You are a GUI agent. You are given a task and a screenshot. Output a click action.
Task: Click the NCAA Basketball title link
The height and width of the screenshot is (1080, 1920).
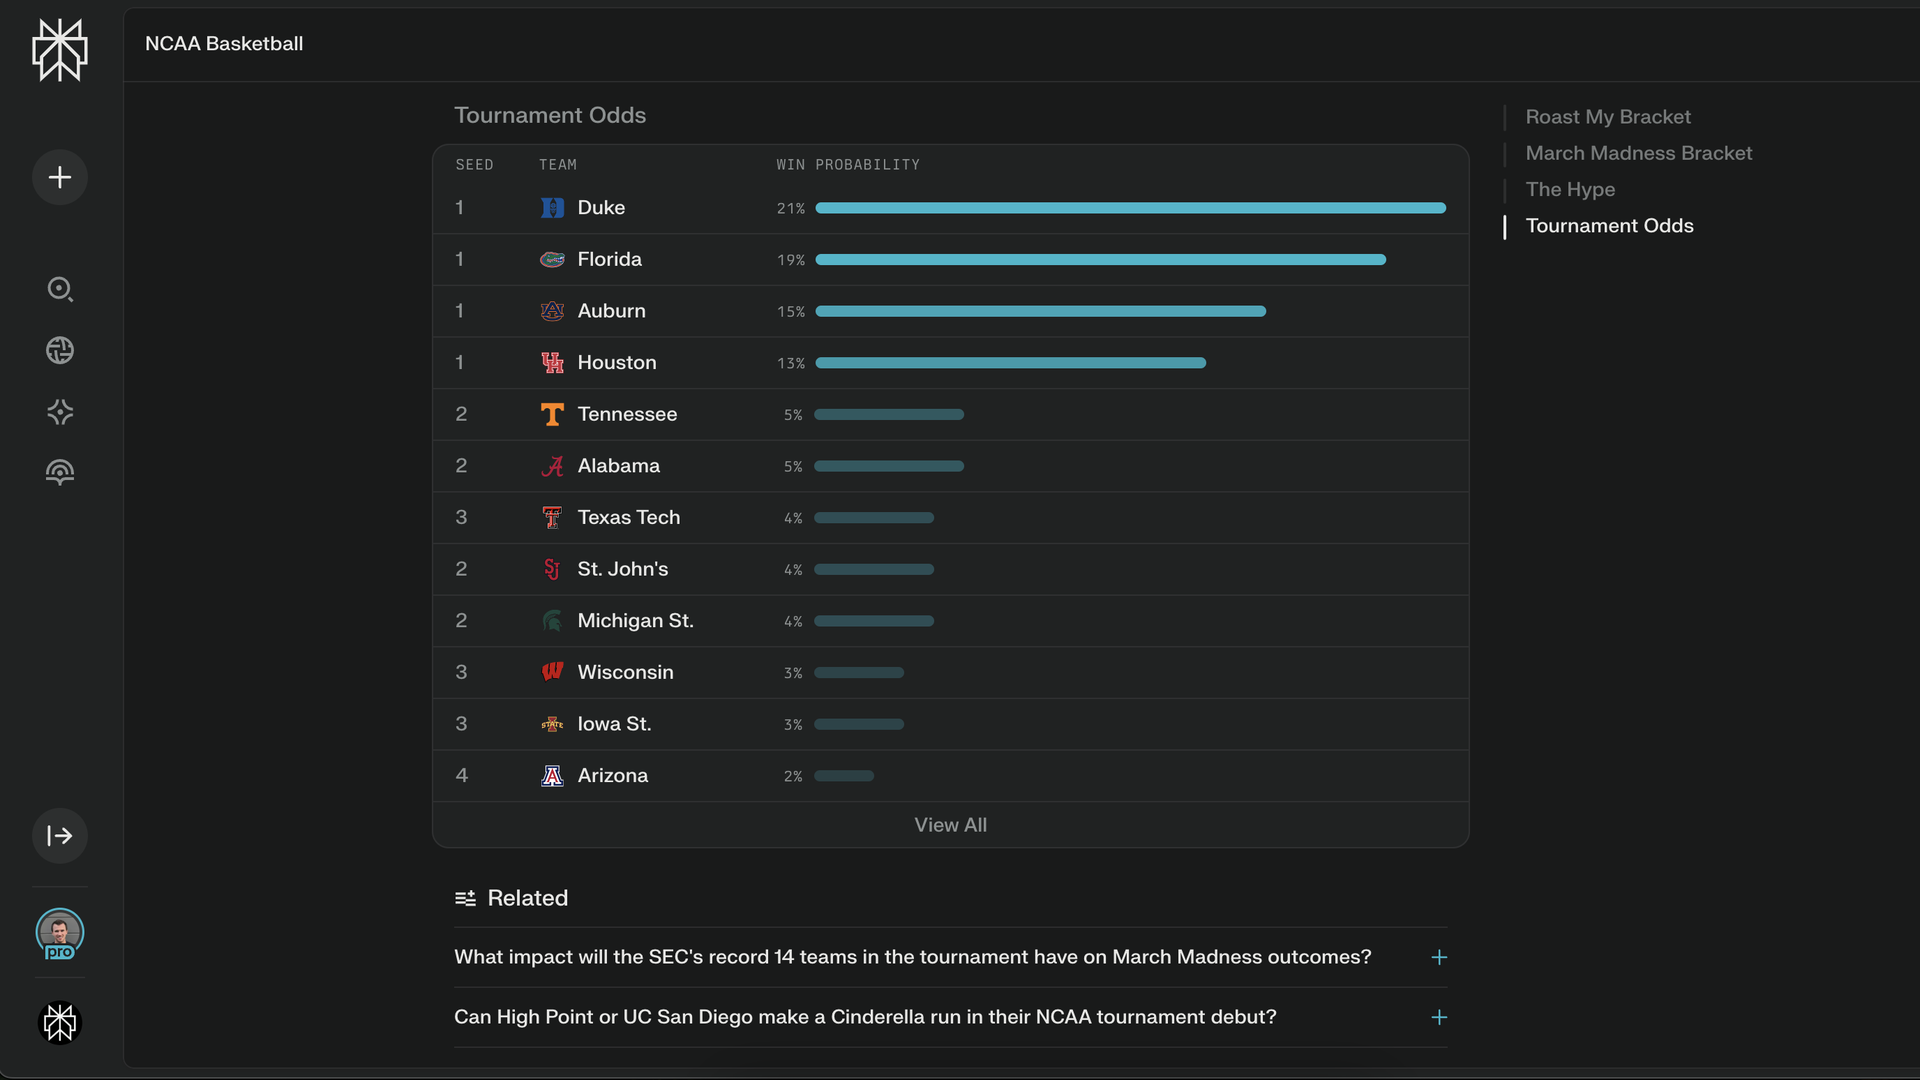click(224, 44)
